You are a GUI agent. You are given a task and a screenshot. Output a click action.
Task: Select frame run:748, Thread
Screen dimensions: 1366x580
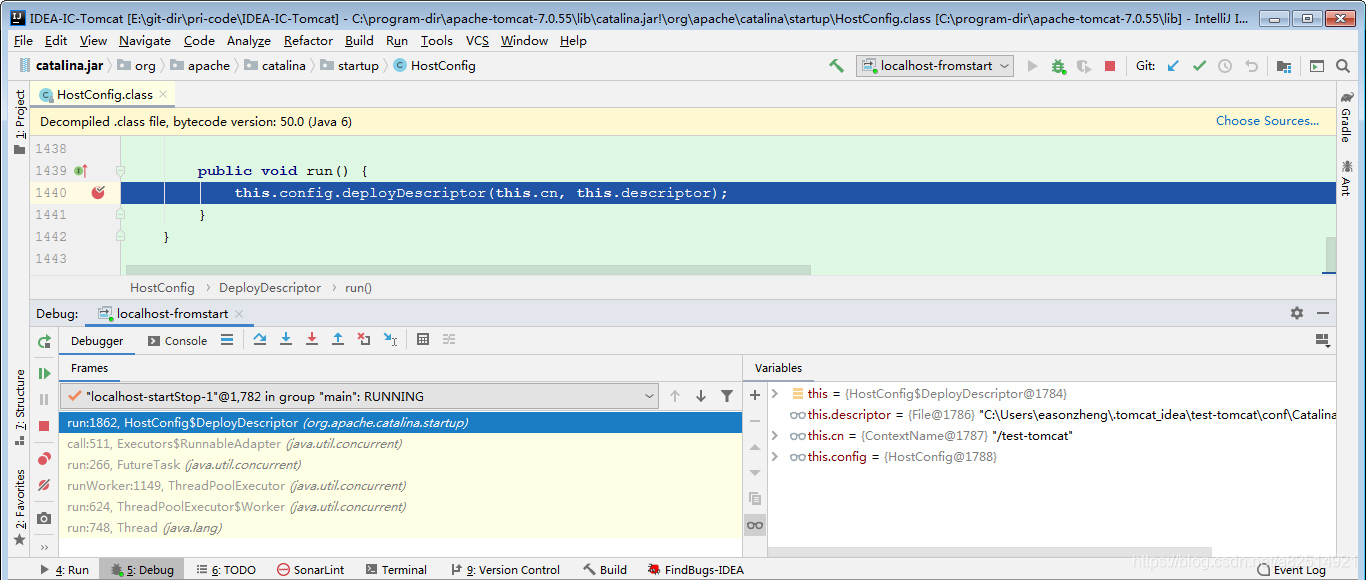click(x=400, y=528)
